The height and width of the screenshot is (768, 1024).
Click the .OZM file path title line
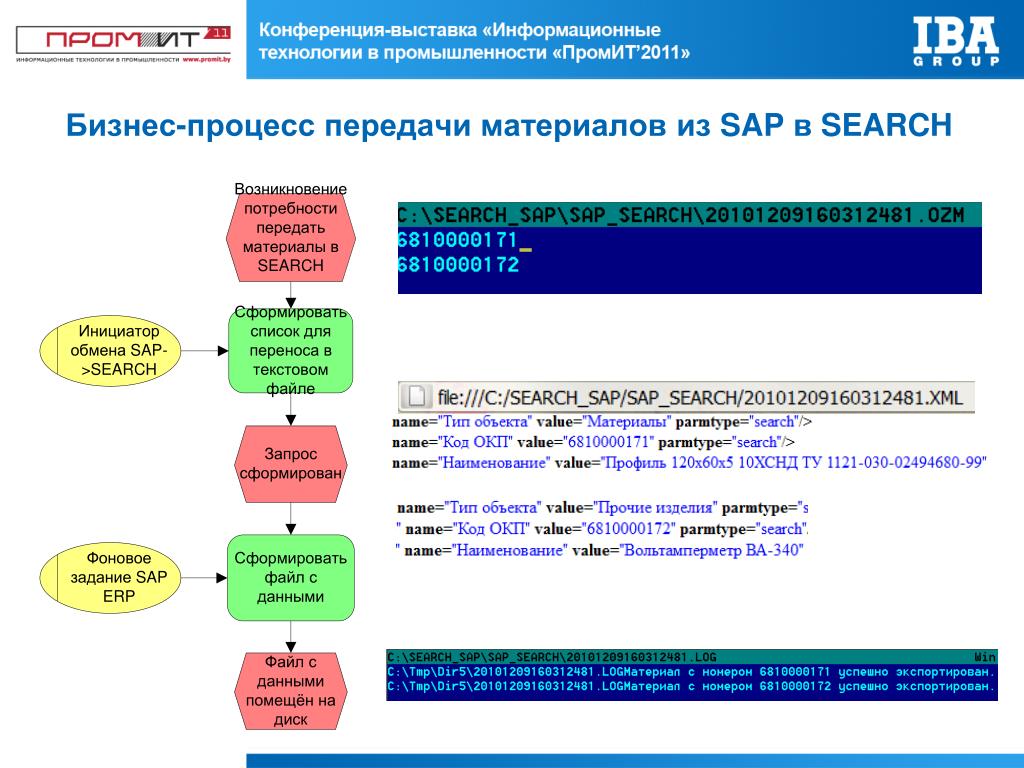690,215
